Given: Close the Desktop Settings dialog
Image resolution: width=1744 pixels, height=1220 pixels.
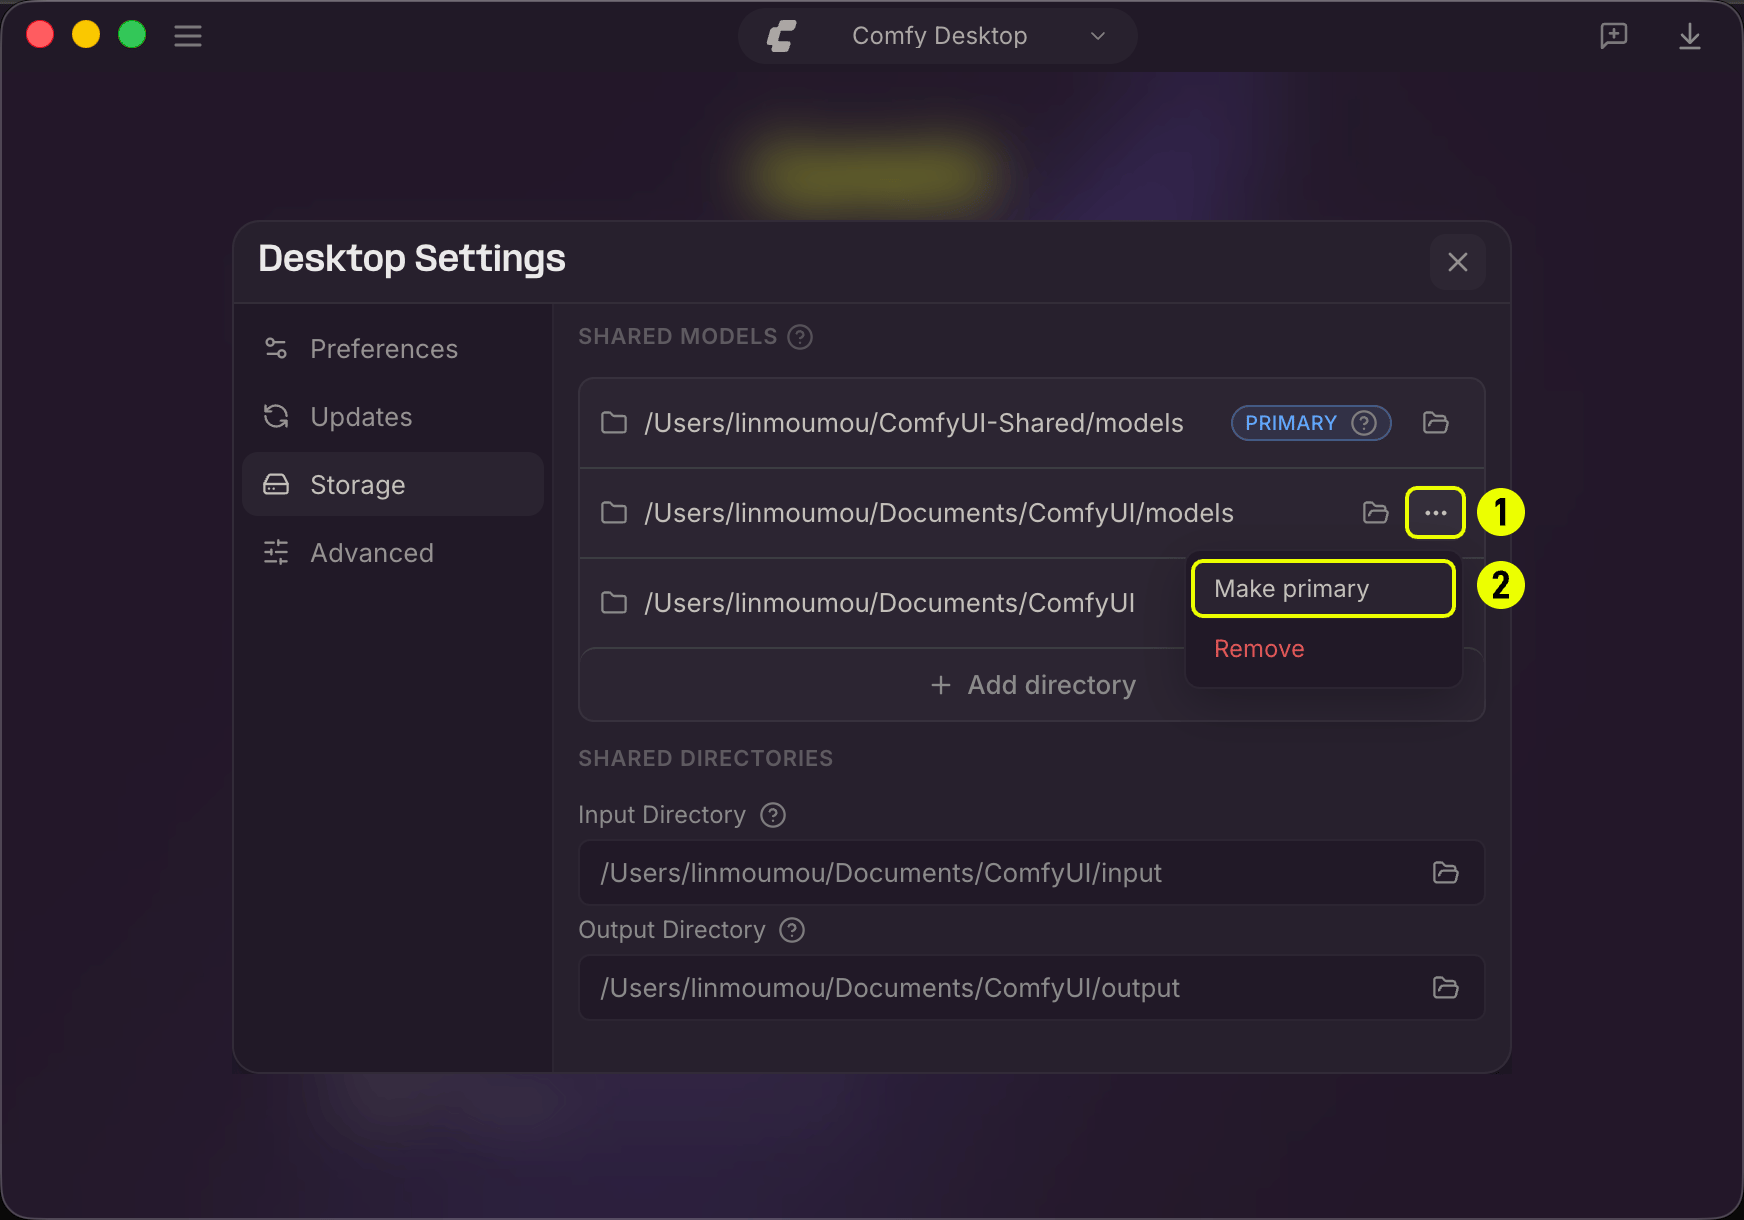Looking at the screenshot, I should [x=1457, y=262].
